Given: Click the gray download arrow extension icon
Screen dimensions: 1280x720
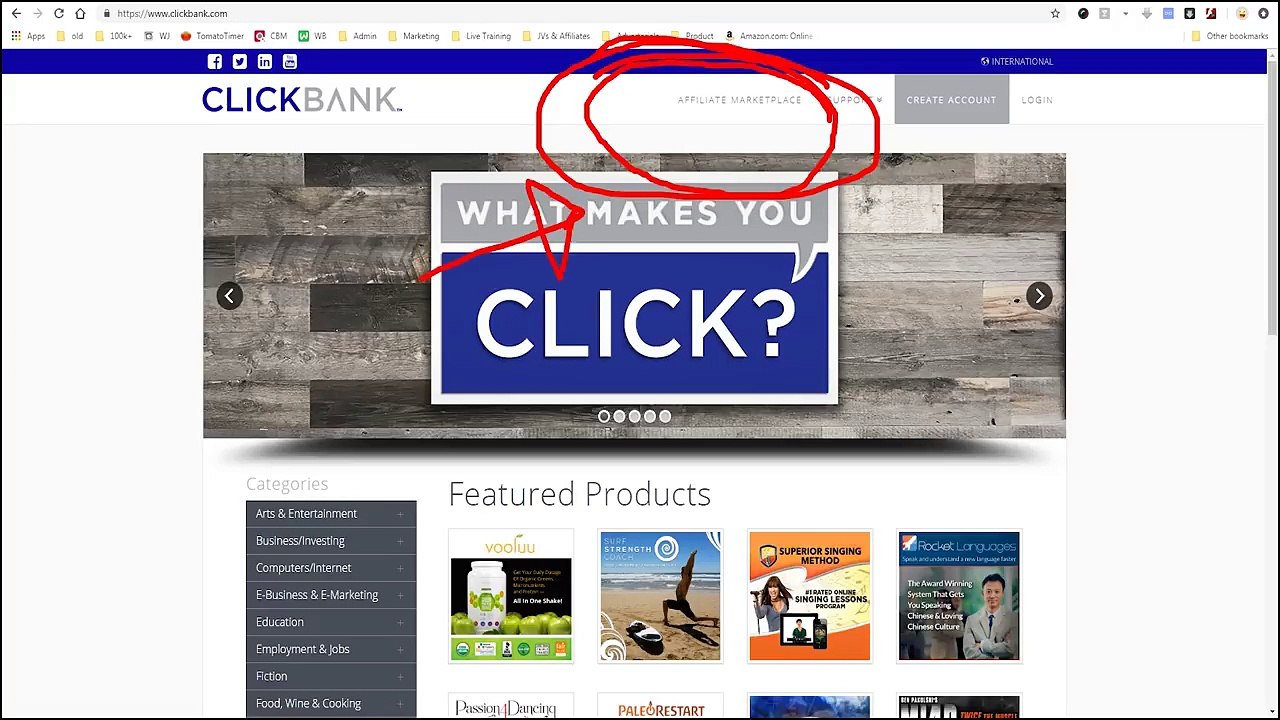Looking at the screenshot, I should pyautogui.click(x=1147, y=14).
